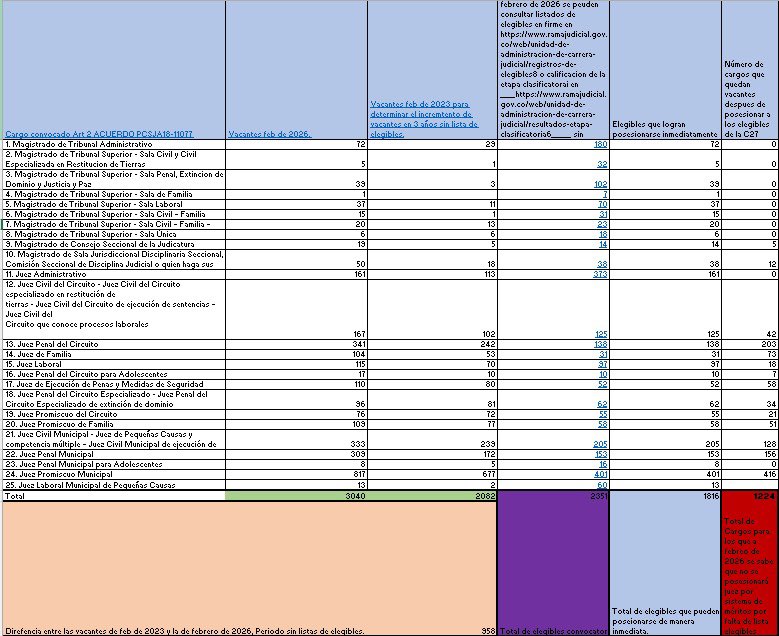Select cell '14. Juez de Familia'

[x=114, y=354]
